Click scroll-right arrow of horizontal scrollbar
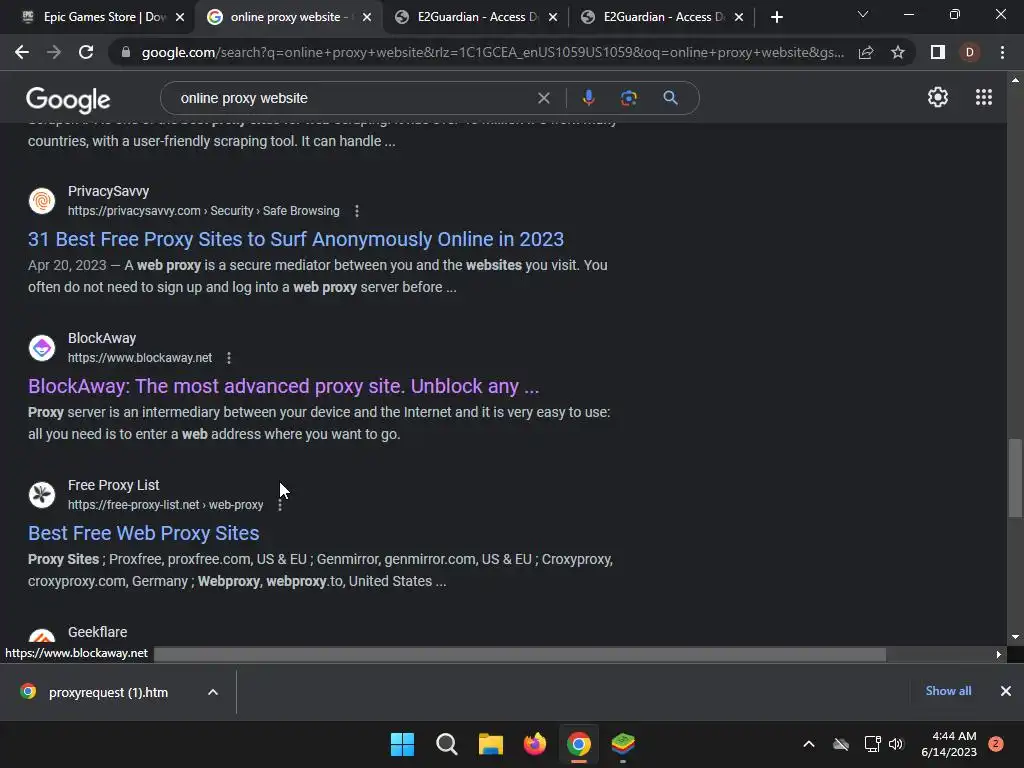 999,654
